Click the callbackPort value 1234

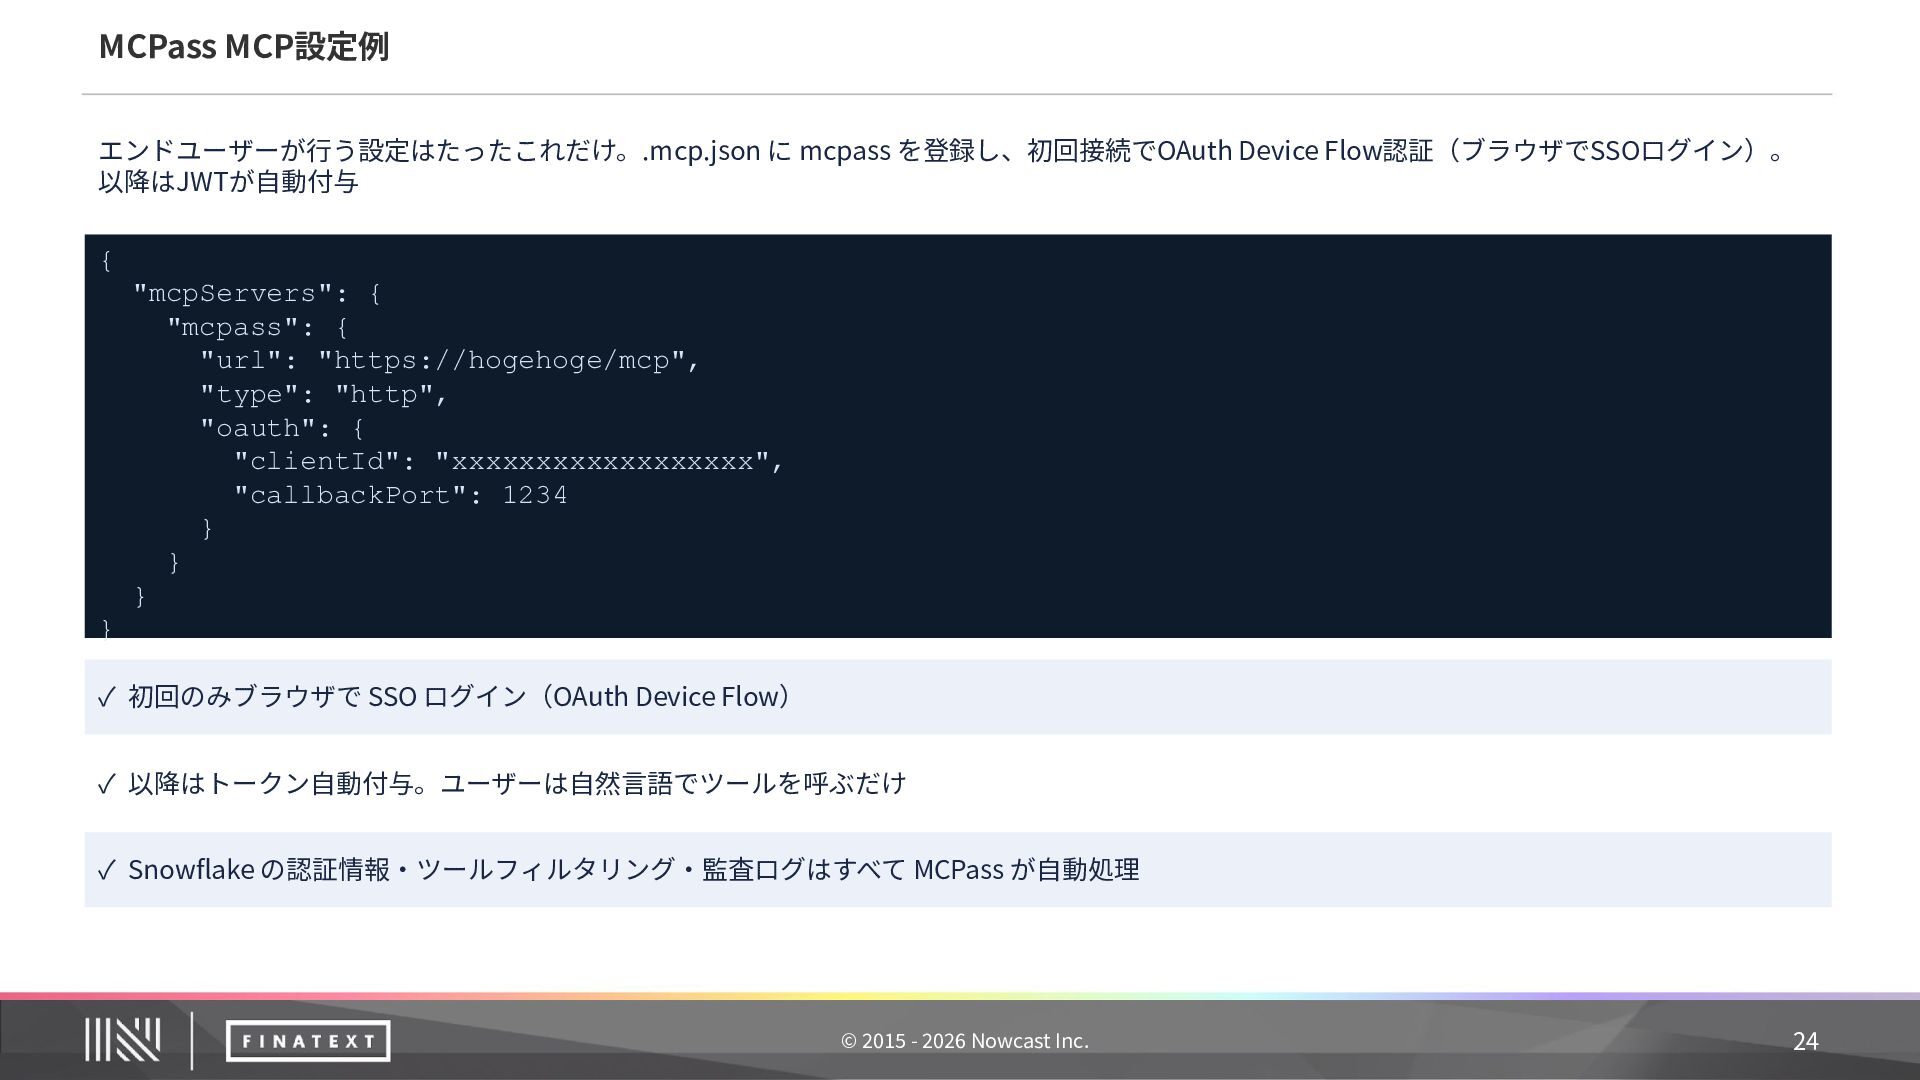pos(534,495)
